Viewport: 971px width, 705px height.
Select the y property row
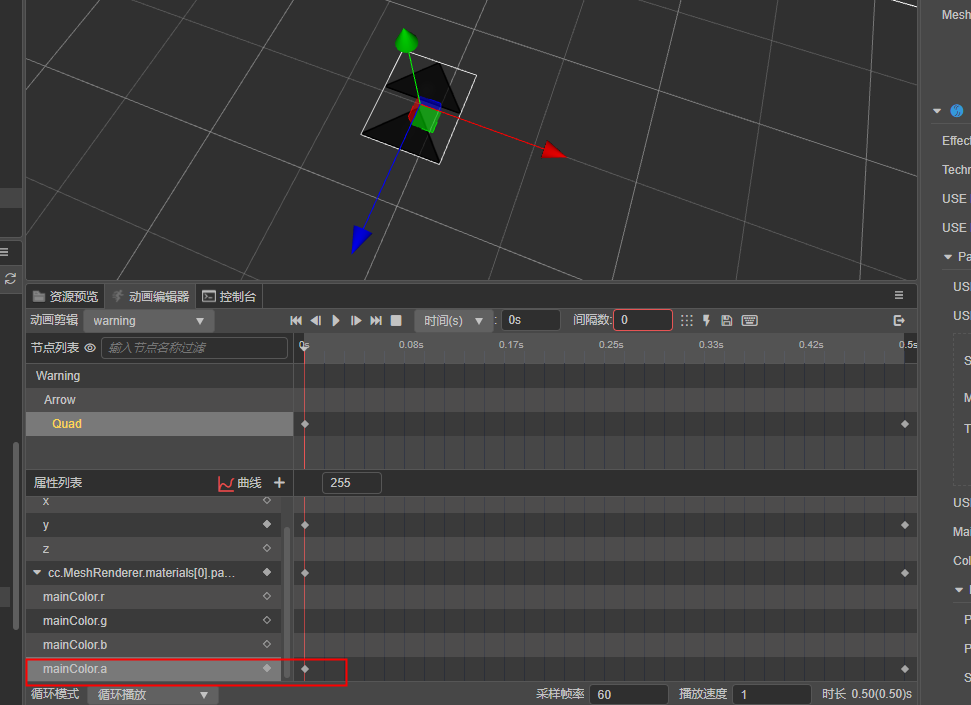click(154, 525)
